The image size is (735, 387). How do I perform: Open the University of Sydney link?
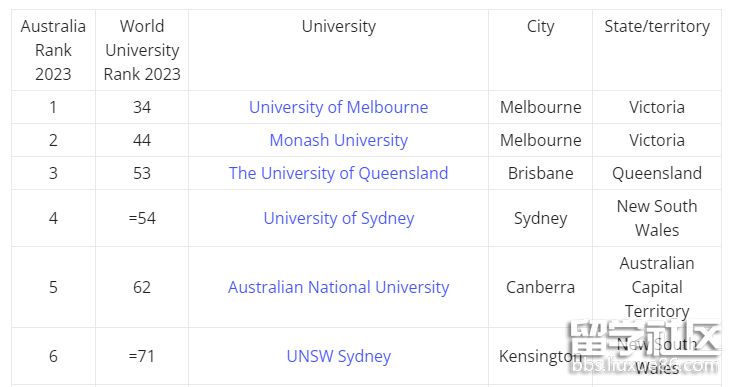[338, 218]
